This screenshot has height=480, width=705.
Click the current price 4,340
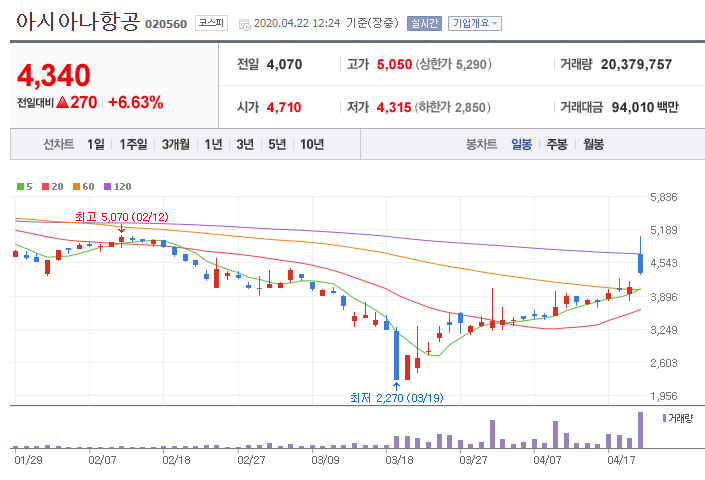point(54,75)
